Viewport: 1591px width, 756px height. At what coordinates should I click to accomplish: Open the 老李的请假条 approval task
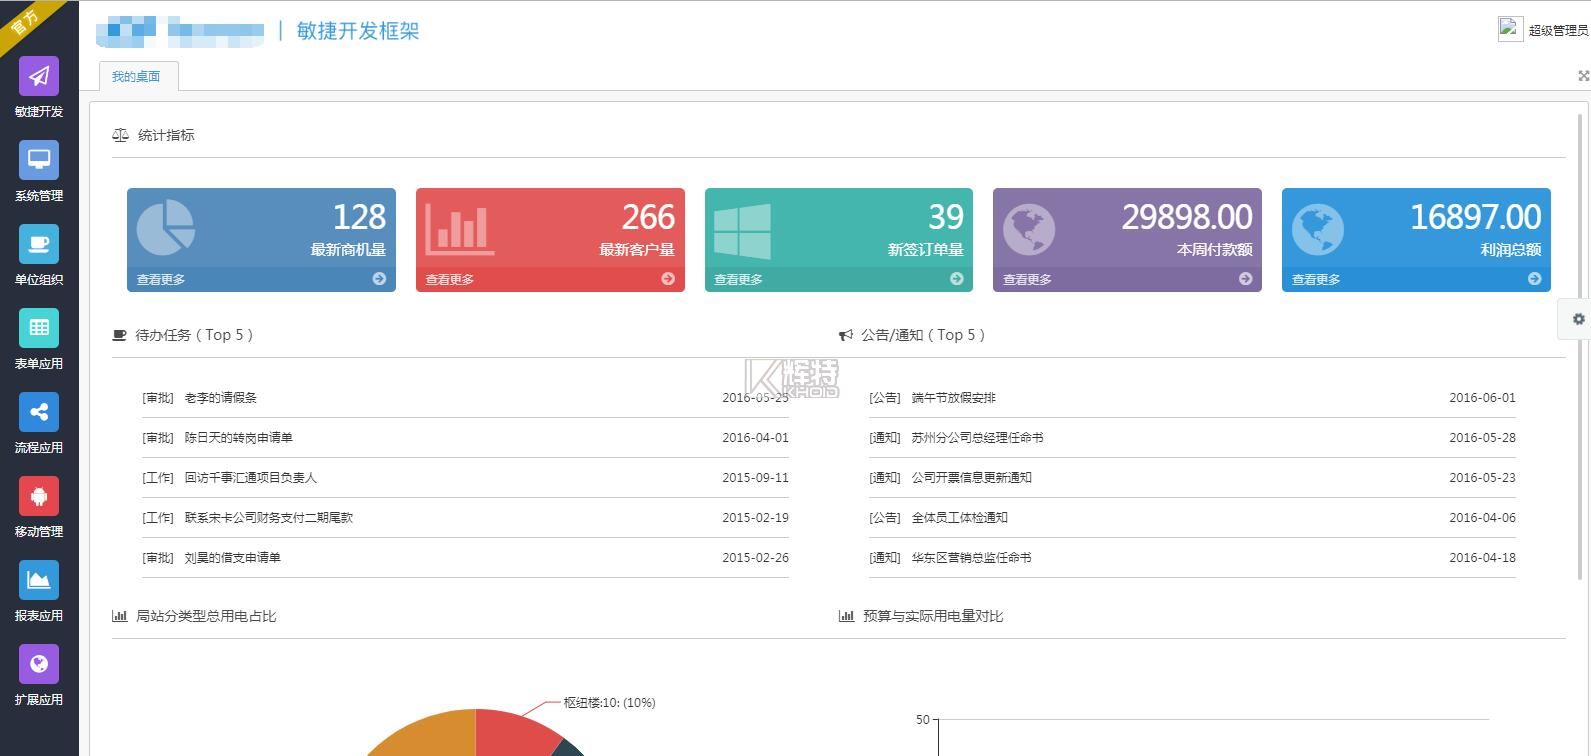221,398
